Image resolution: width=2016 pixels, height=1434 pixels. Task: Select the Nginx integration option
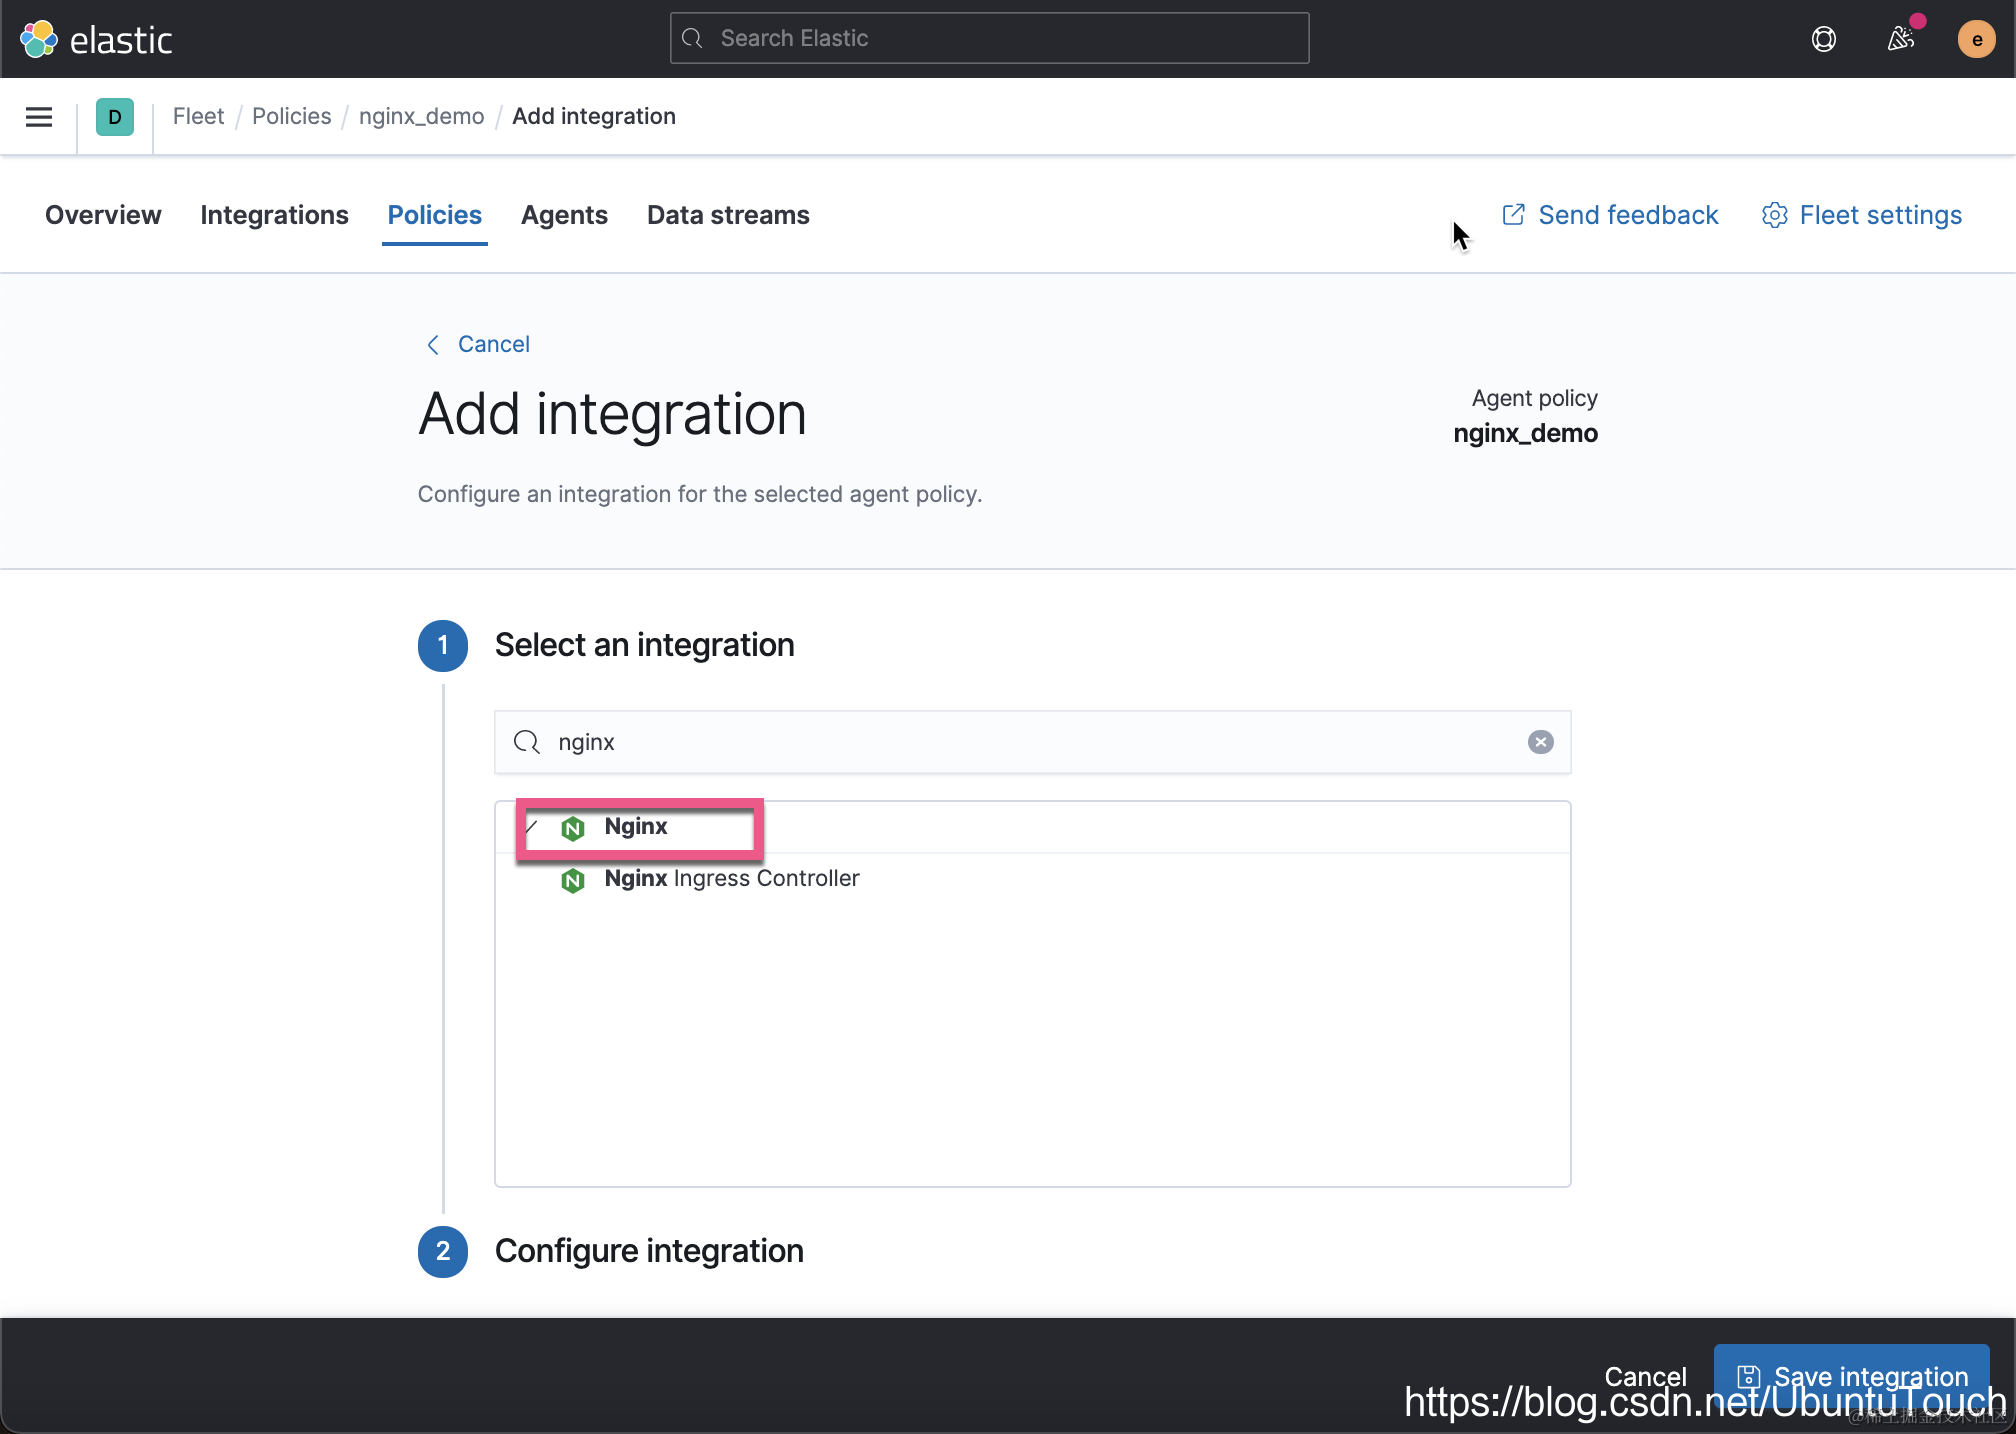[x=636, y=827]
